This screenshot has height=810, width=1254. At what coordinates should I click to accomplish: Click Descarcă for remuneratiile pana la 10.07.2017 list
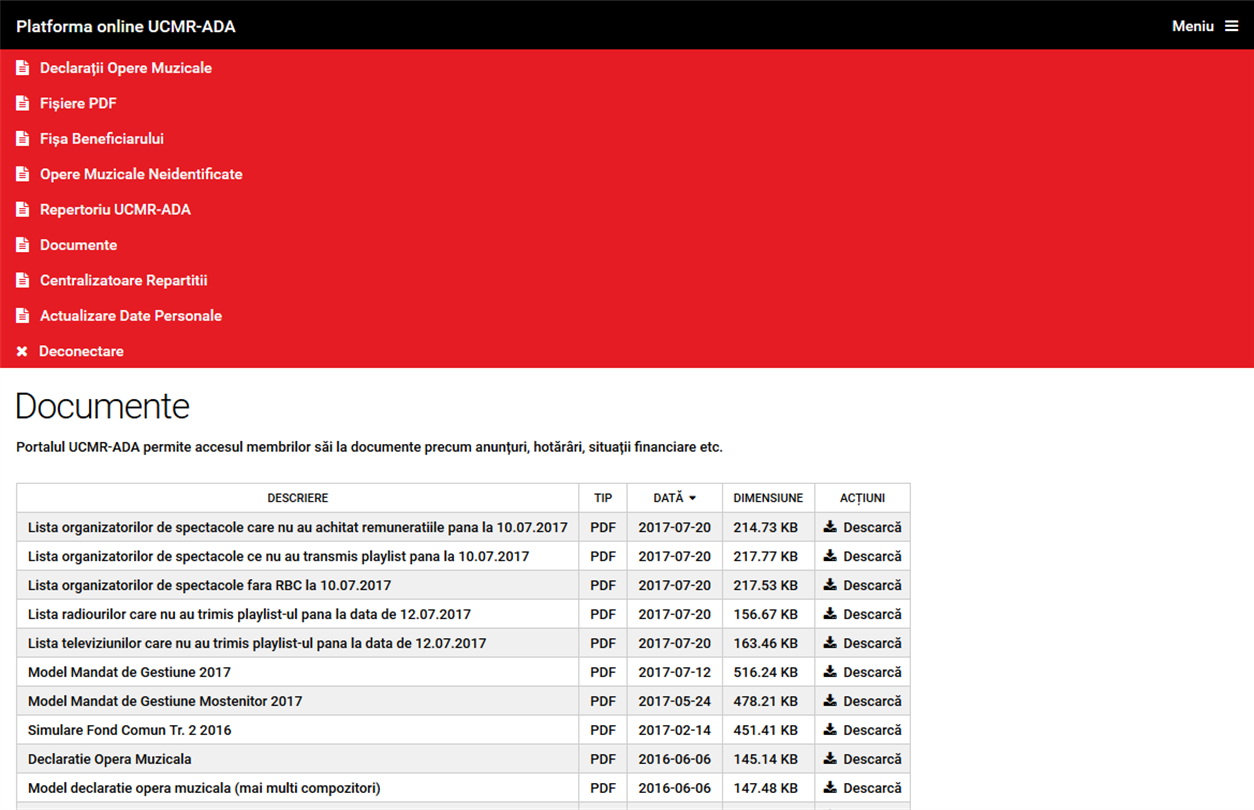click(872, 527)
